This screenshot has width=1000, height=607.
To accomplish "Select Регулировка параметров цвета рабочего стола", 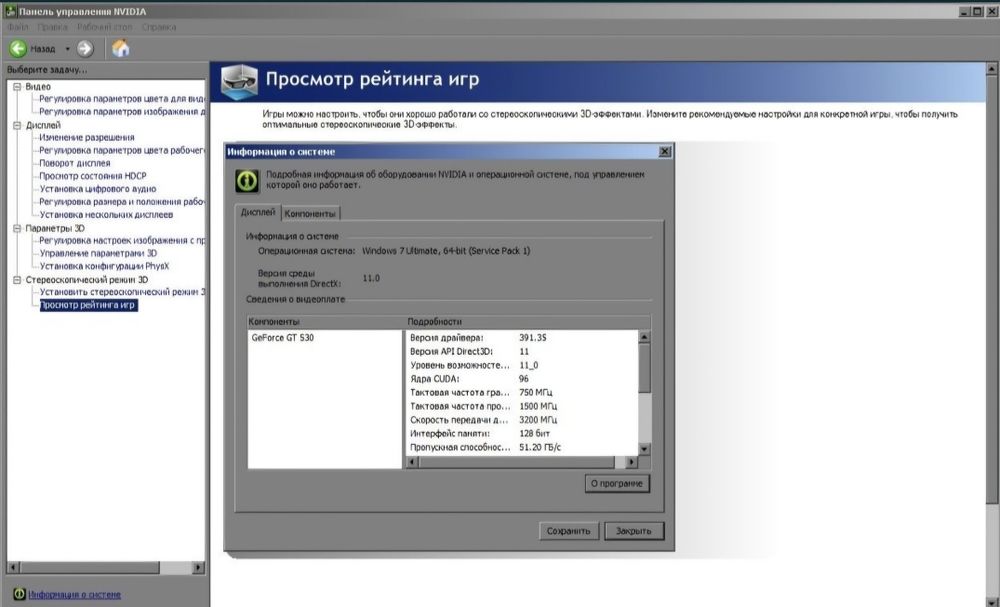I will point(122,150).
